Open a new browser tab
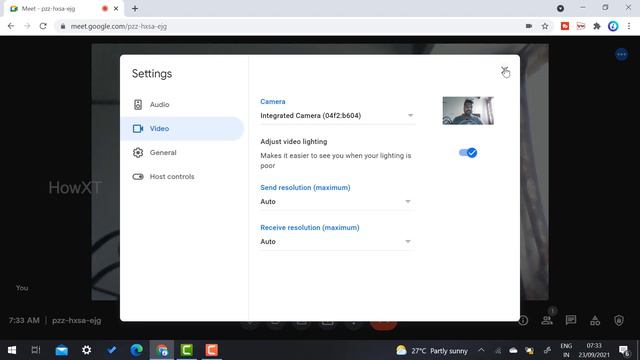Screen dimensions: 640x360 pos(135,8)
